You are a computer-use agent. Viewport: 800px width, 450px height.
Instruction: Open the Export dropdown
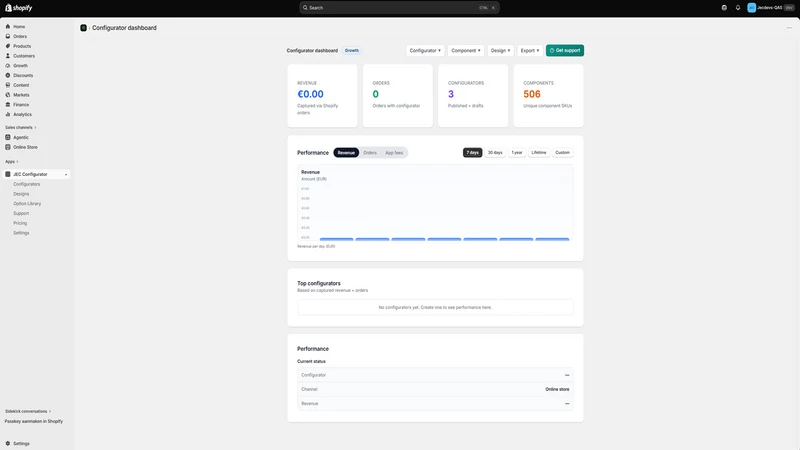pyautogui.click(x=530, y=51)
